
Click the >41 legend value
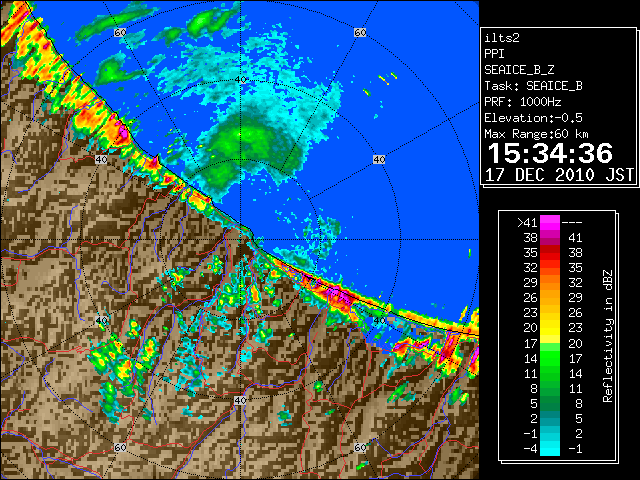click(527, 222)
